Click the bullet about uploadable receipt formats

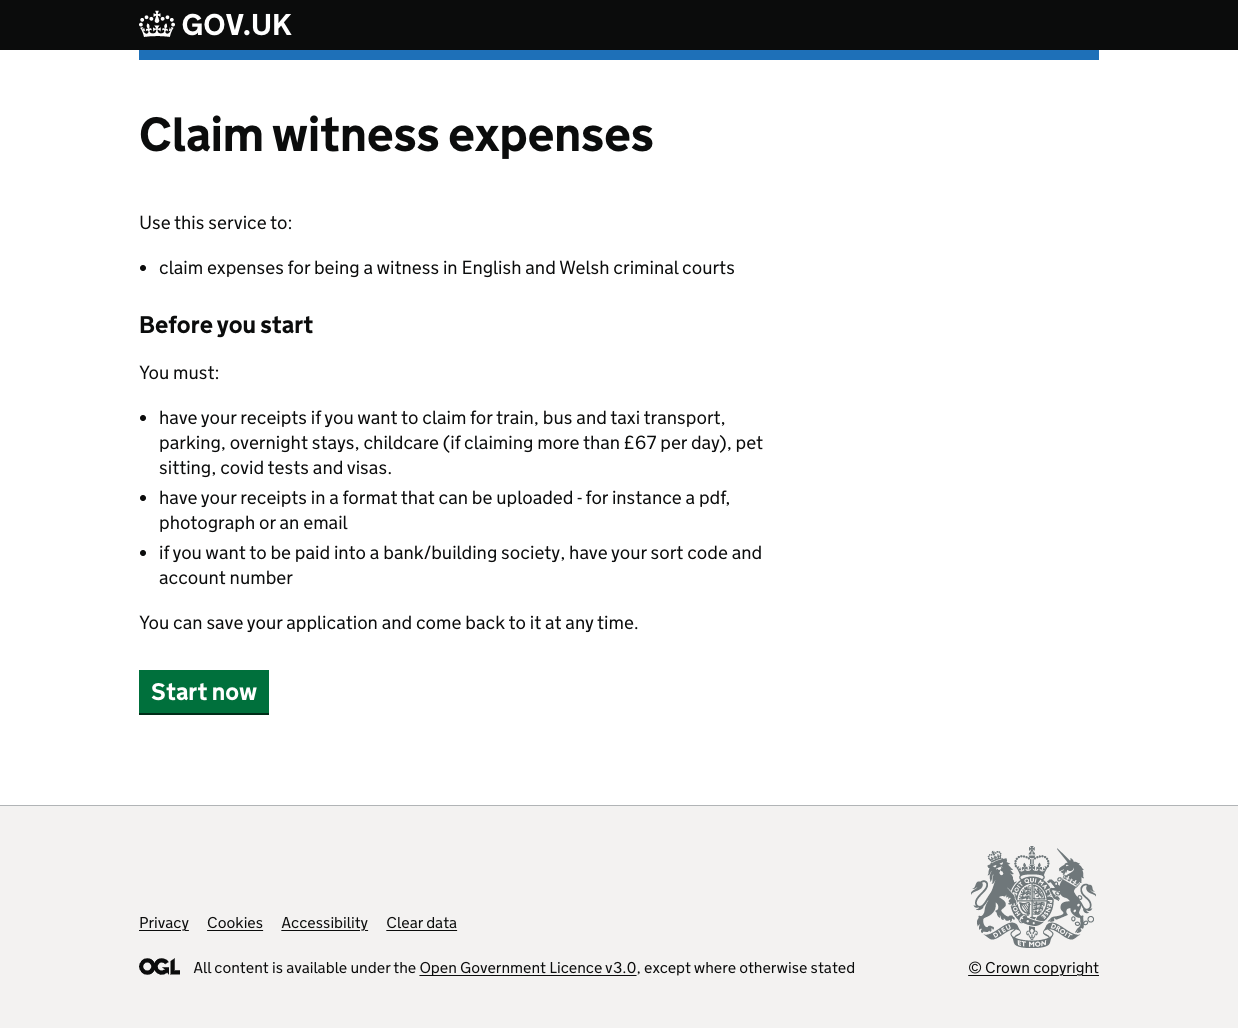click(444, 510)
